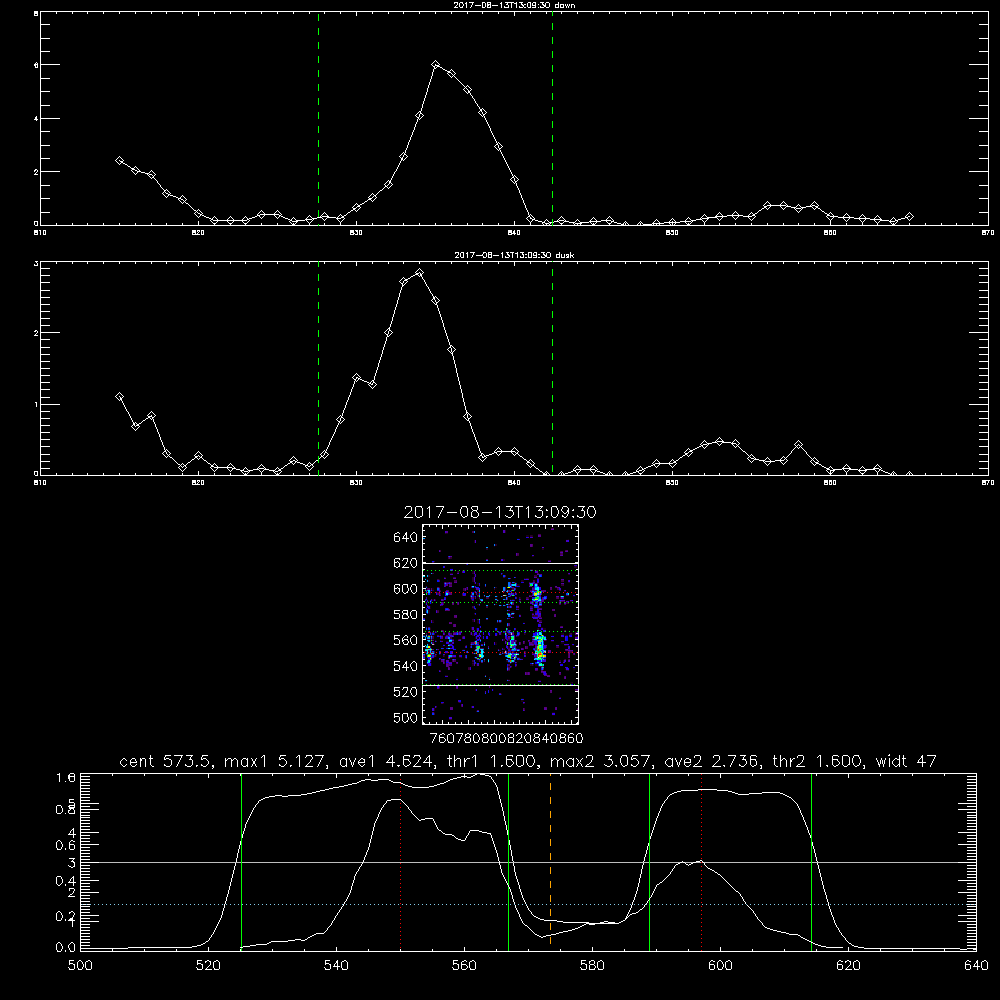Select the 'thr2 1.600' value
Screen dimensions: 1000x1000
[816, 761]
